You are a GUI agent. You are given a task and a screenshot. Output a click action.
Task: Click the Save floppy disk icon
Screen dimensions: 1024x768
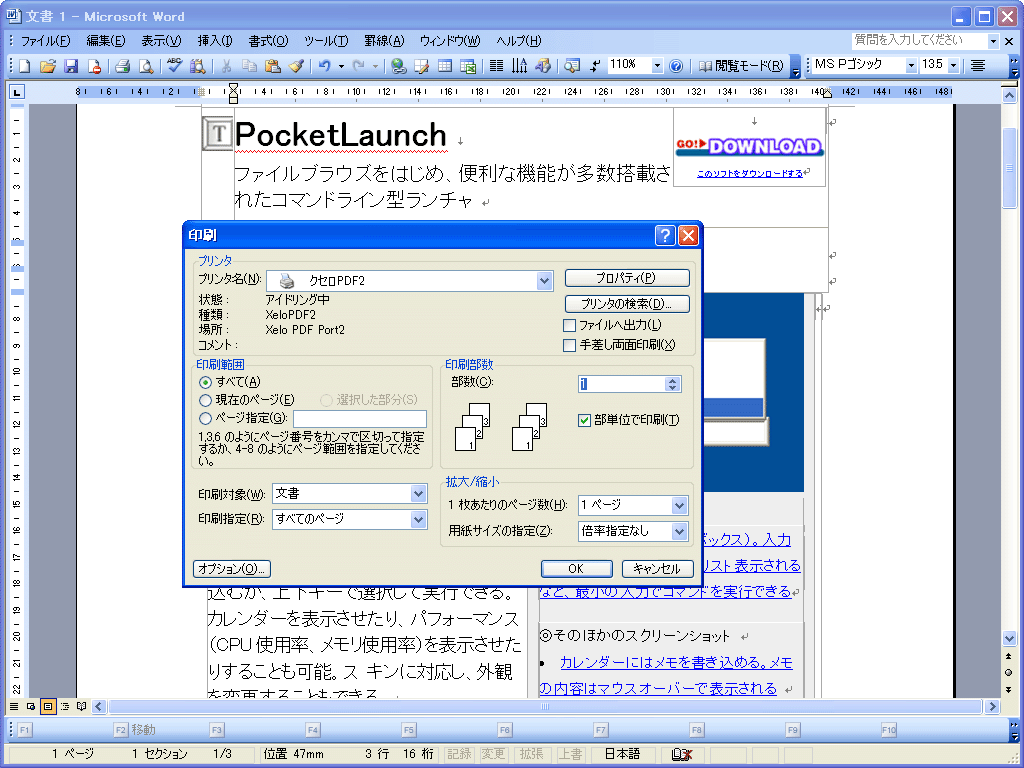point(71,66)
